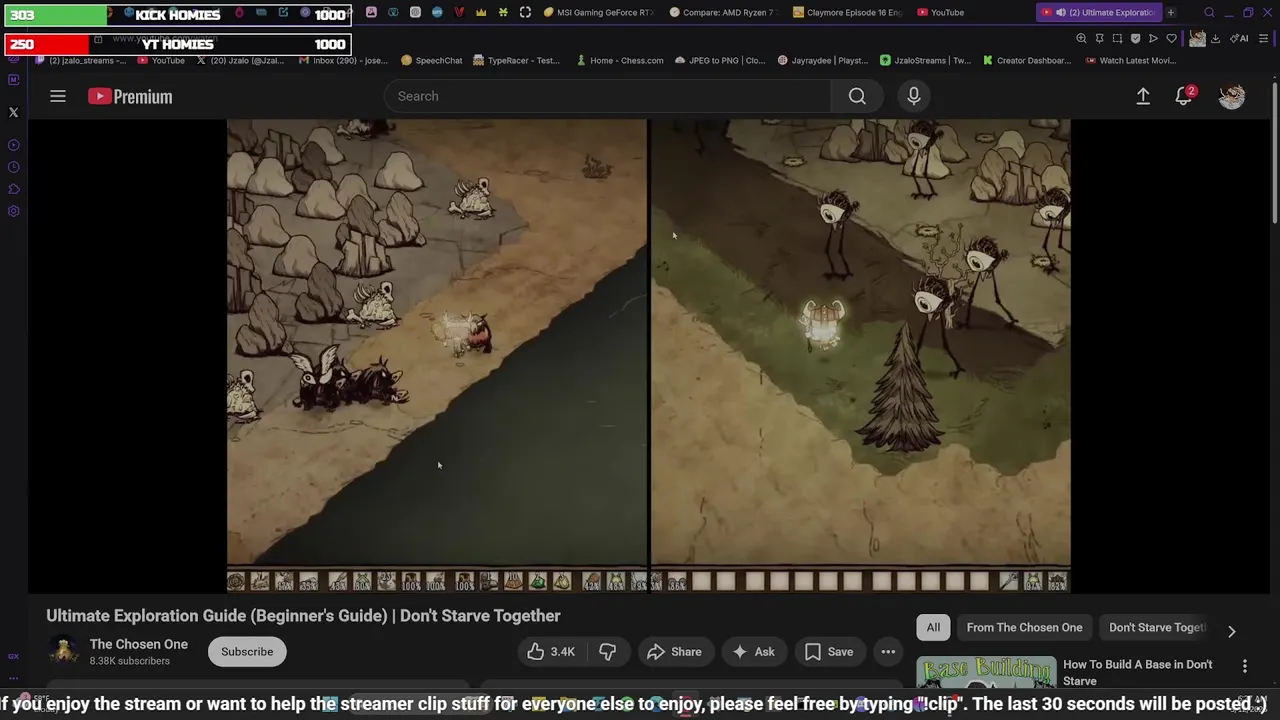Image resolution: width=1280 pixels, height=720 pixels.
Task: Click the Ask button
Action: [754, 652]
